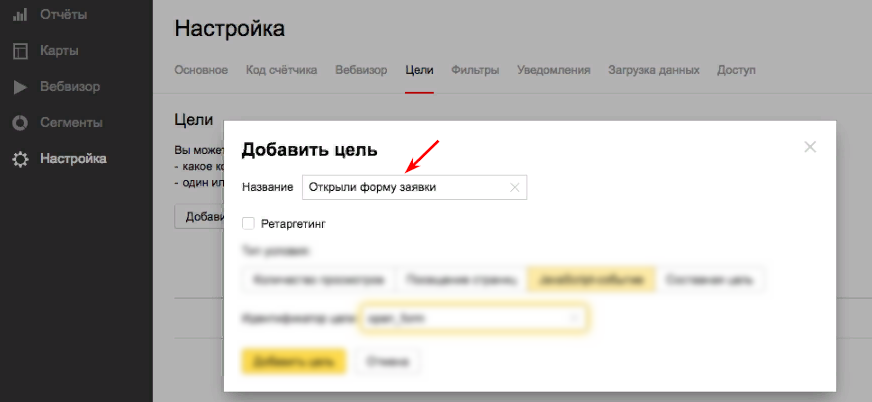Click the Настройка gear icon
This screenshot has height=402, width=872.
click(20, 160)
